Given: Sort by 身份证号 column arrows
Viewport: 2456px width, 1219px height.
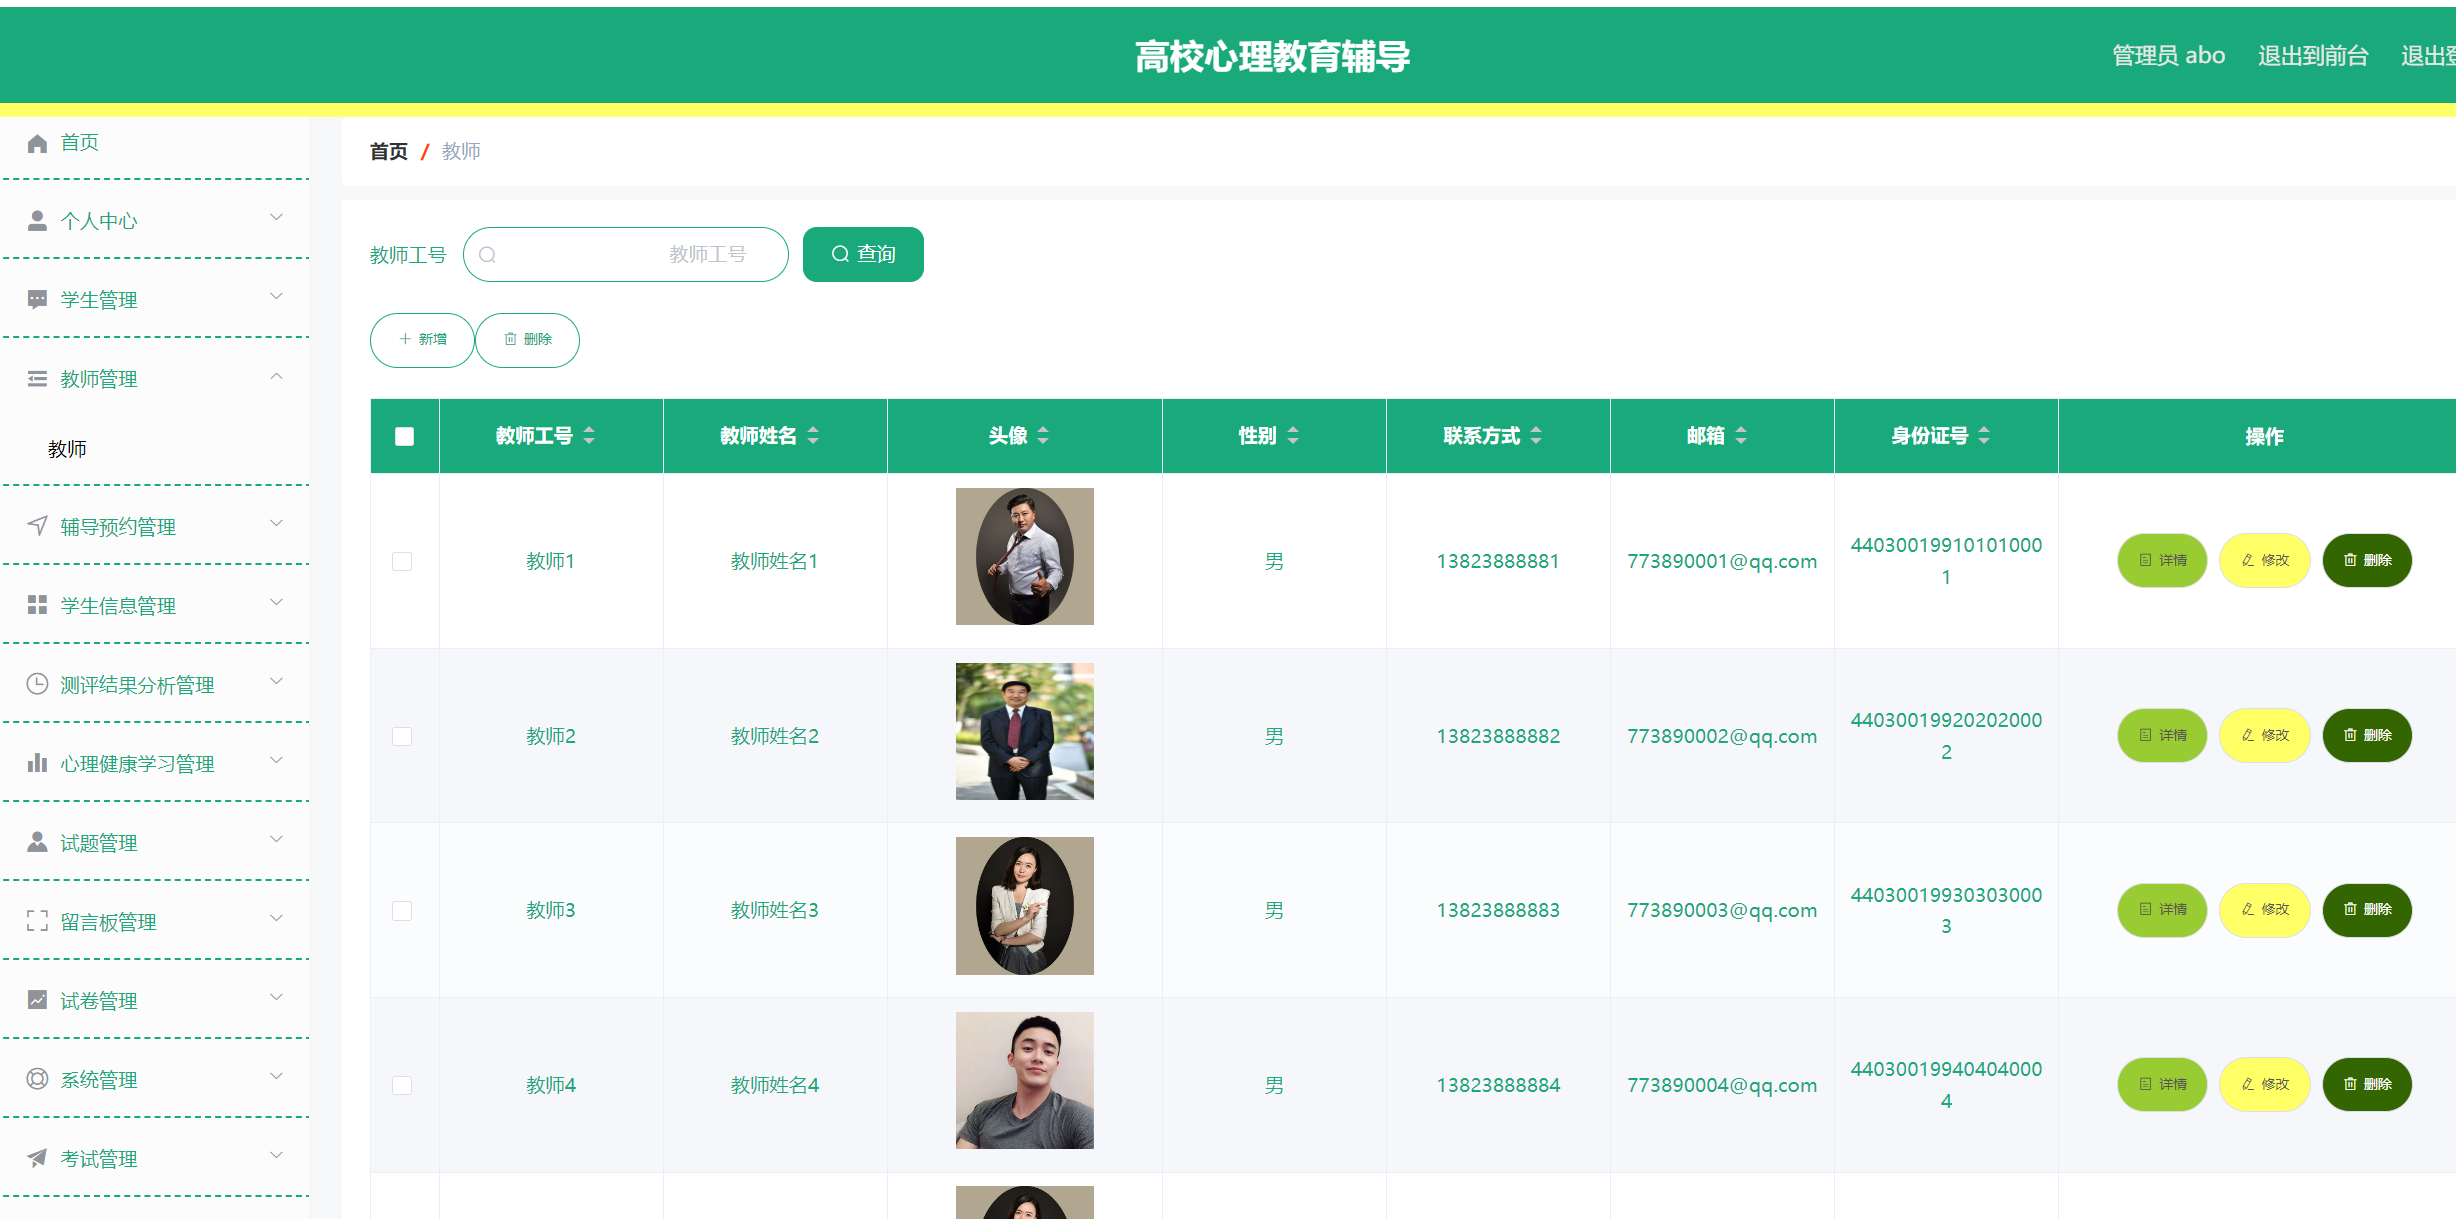Looking at the screenshot, I should point(1984,435).
